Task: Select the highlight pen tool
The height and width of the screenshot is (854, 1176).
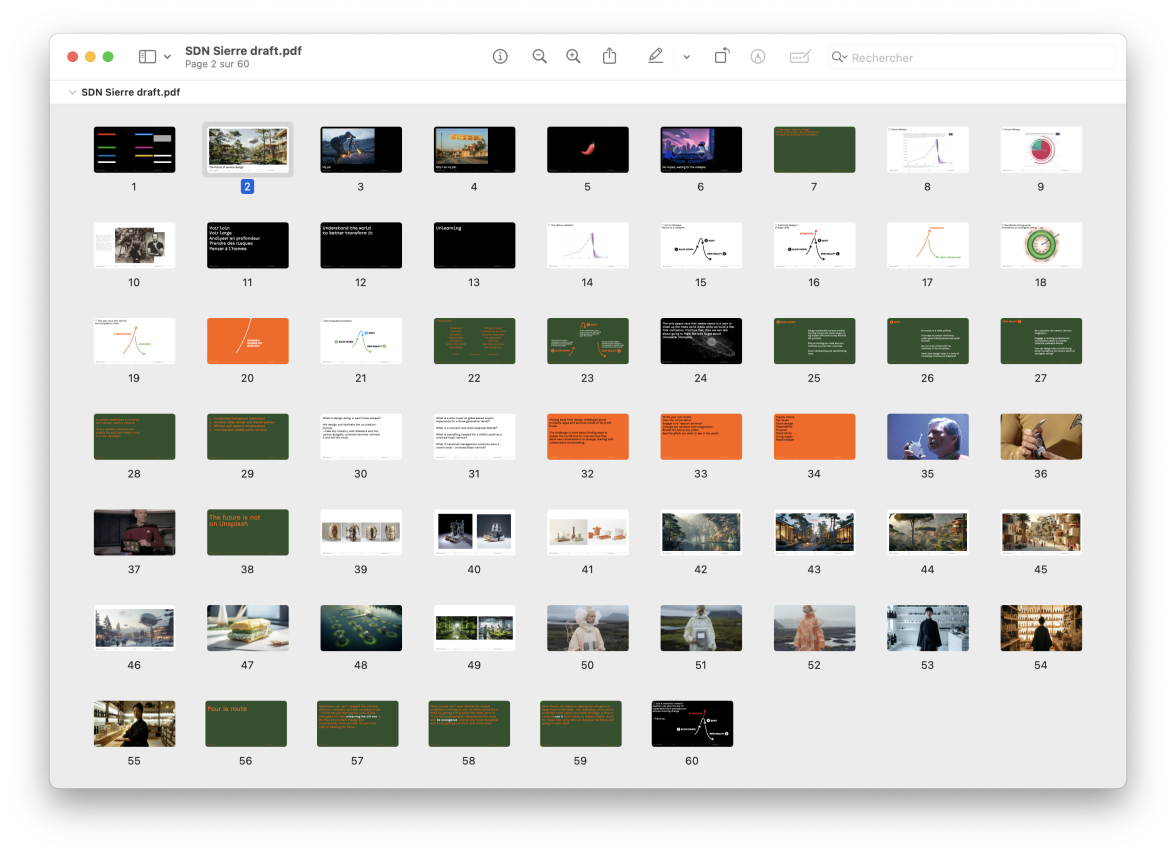Action: coord(655,57)
